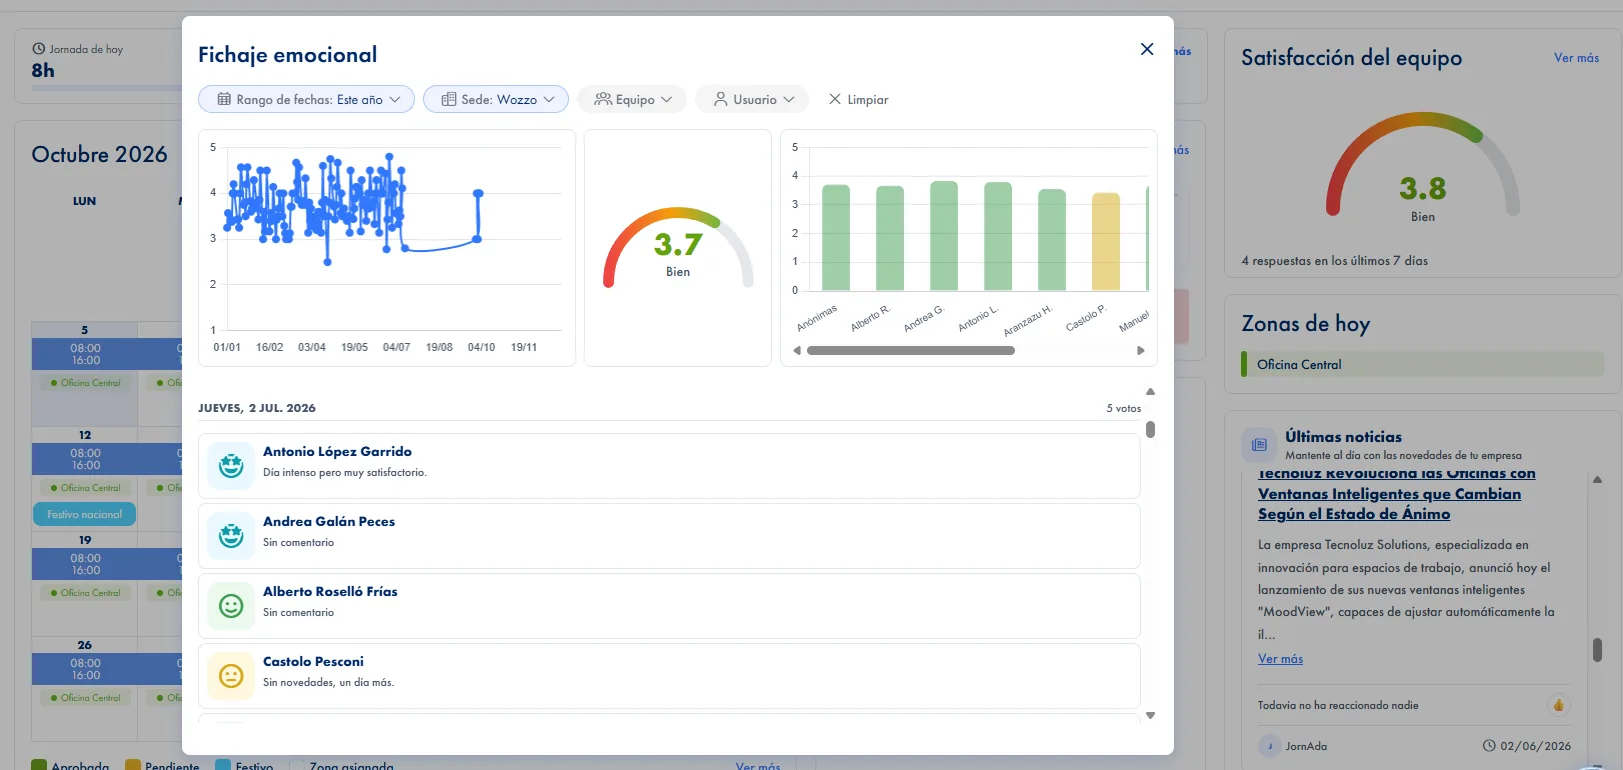1623x770 pixels.
Task: Open the Equipo filter dropdown
Action: pos(632,99)
